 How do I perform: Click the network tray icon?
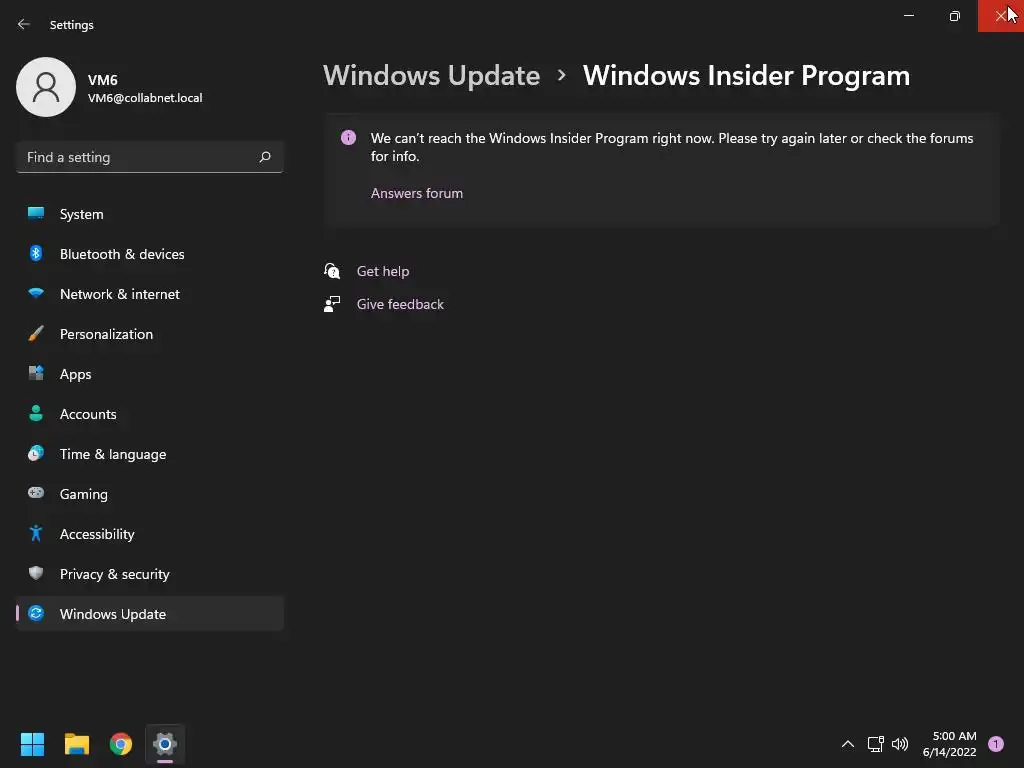tap(875, 744)
